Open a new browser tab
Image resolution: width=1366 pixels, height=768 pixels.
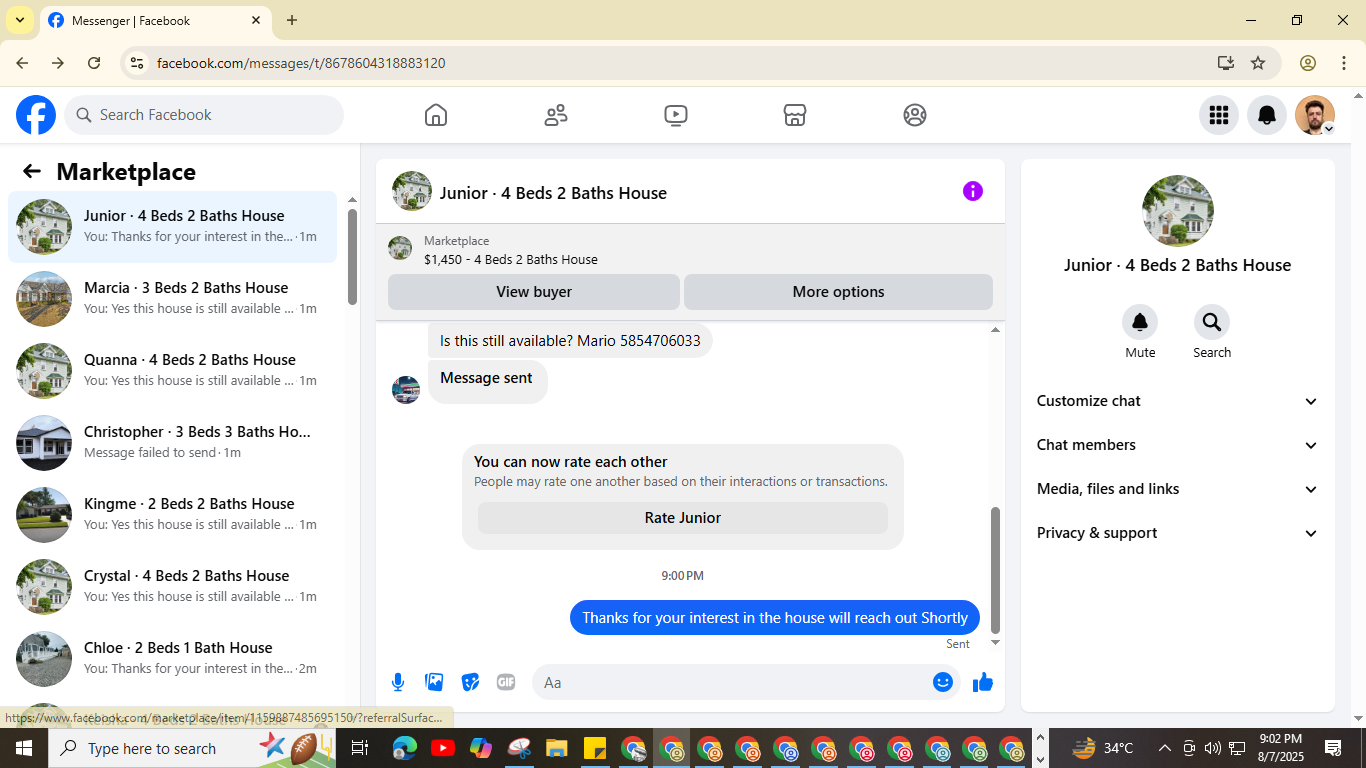click(292, 20)
